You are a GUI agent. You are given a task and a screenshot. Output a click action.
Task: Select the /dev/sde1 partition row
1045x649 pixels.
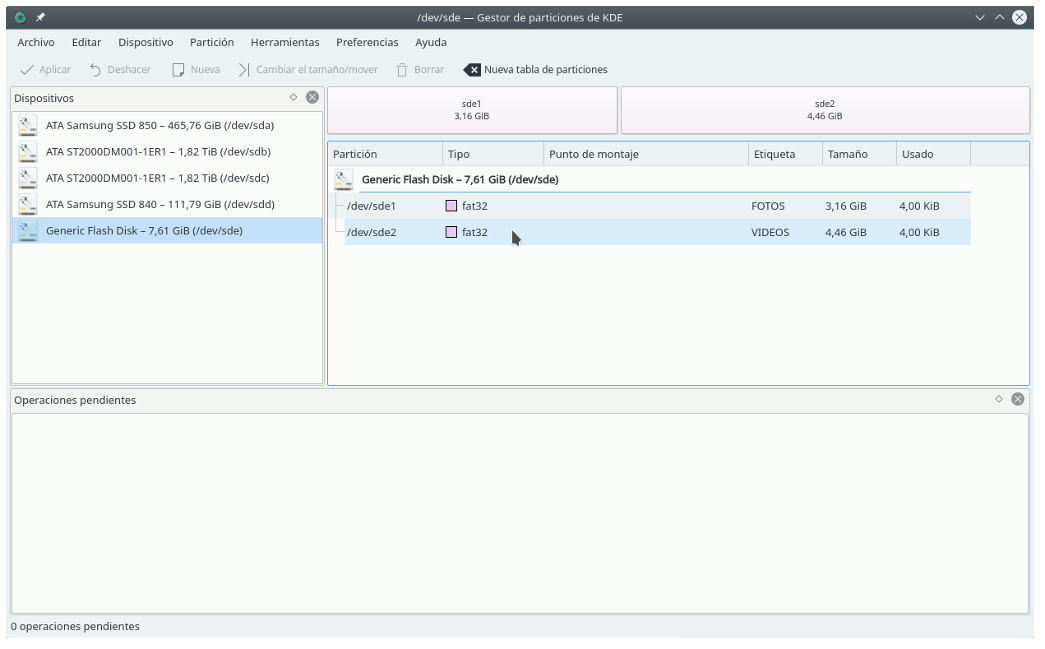click(372, 206)
